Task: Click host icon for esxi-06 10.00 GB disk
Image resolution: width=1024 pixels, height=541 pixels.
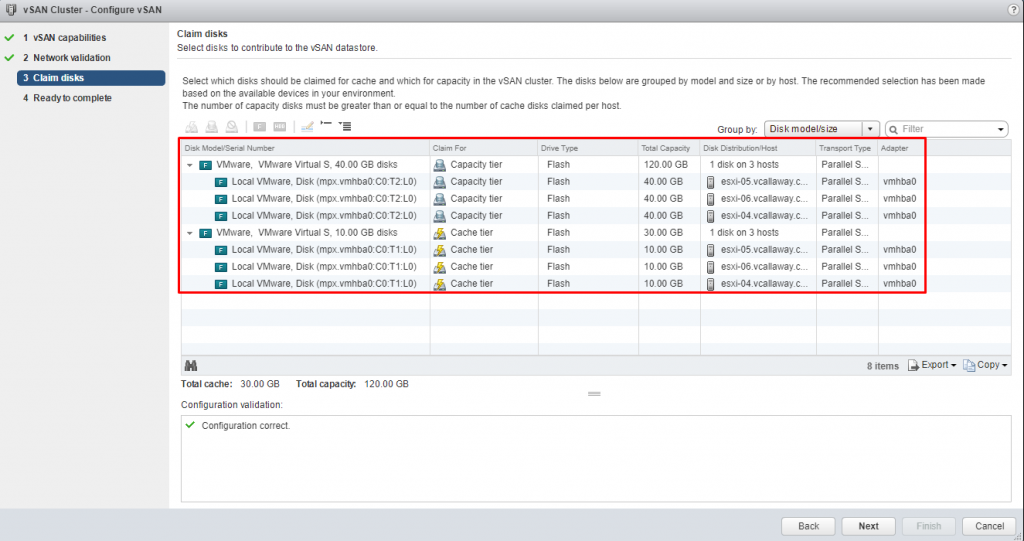Action: [711, 267]
